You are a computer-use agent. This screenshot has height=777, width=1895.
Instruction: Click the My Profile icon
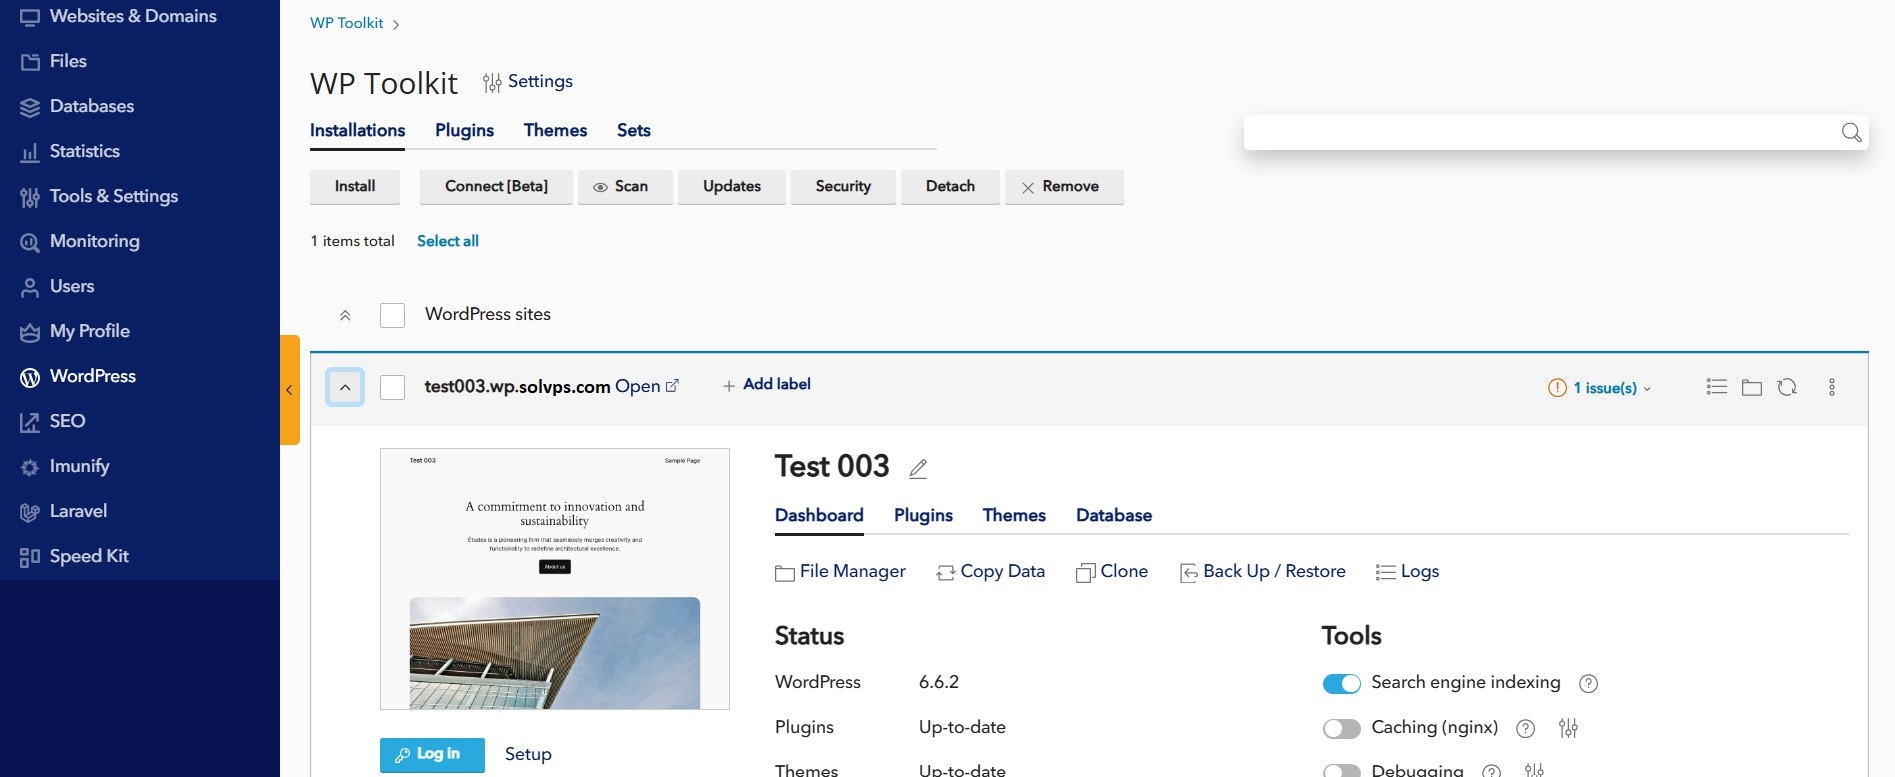tap(30, 332)
